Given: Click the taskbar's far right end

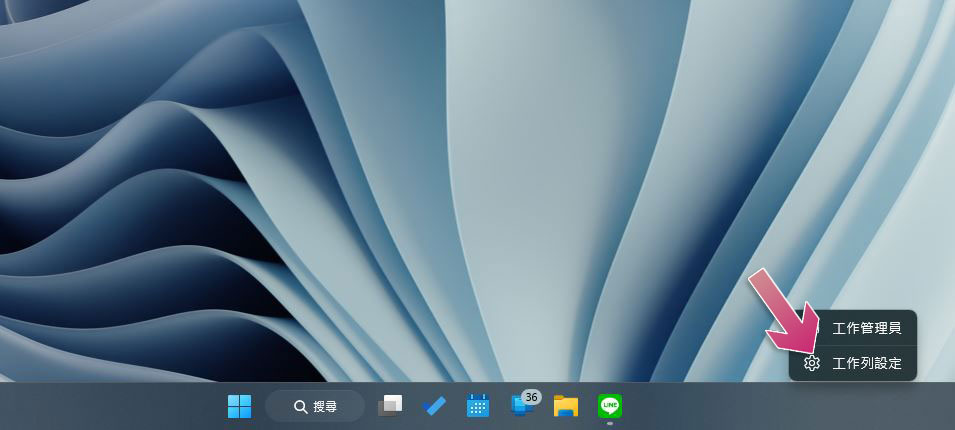Looking at the screenshot, I should click(945, 406).
